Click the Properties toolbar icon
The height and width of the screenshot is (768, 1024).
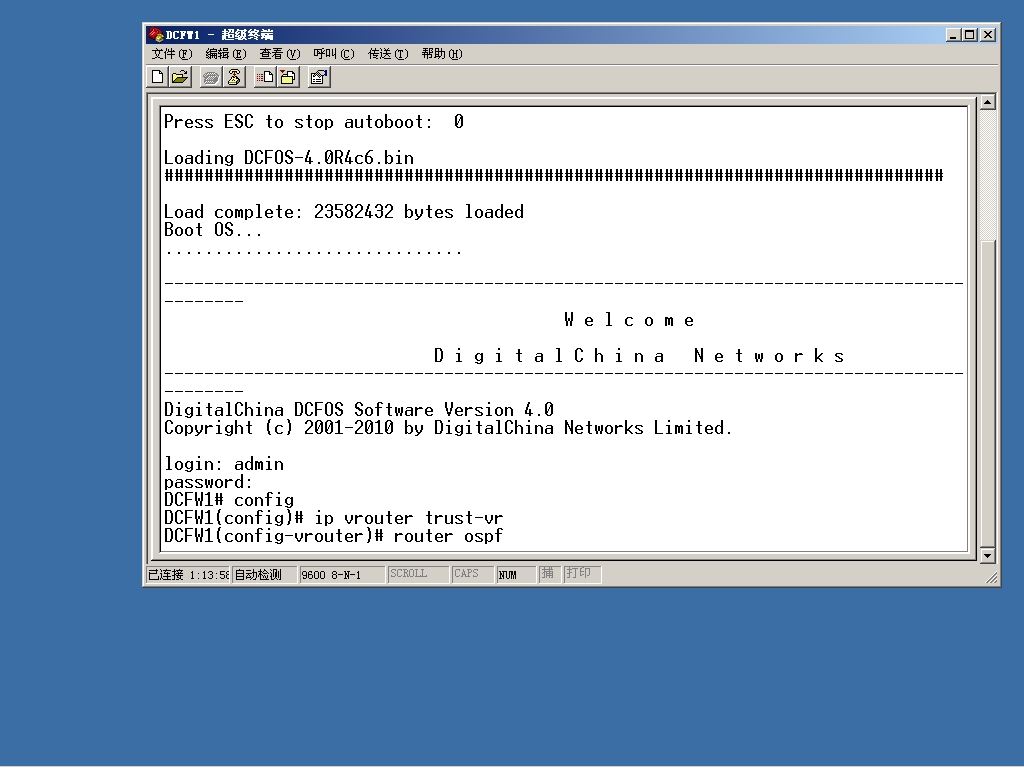(x=319, y=77)
